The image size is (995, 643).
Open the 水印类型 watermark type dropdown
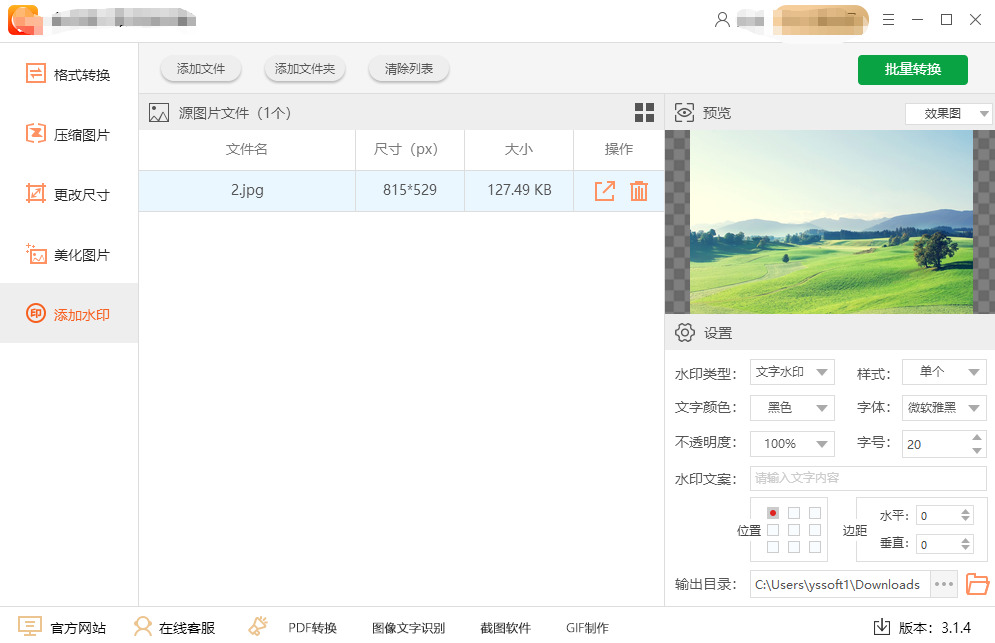click(792, 372)
